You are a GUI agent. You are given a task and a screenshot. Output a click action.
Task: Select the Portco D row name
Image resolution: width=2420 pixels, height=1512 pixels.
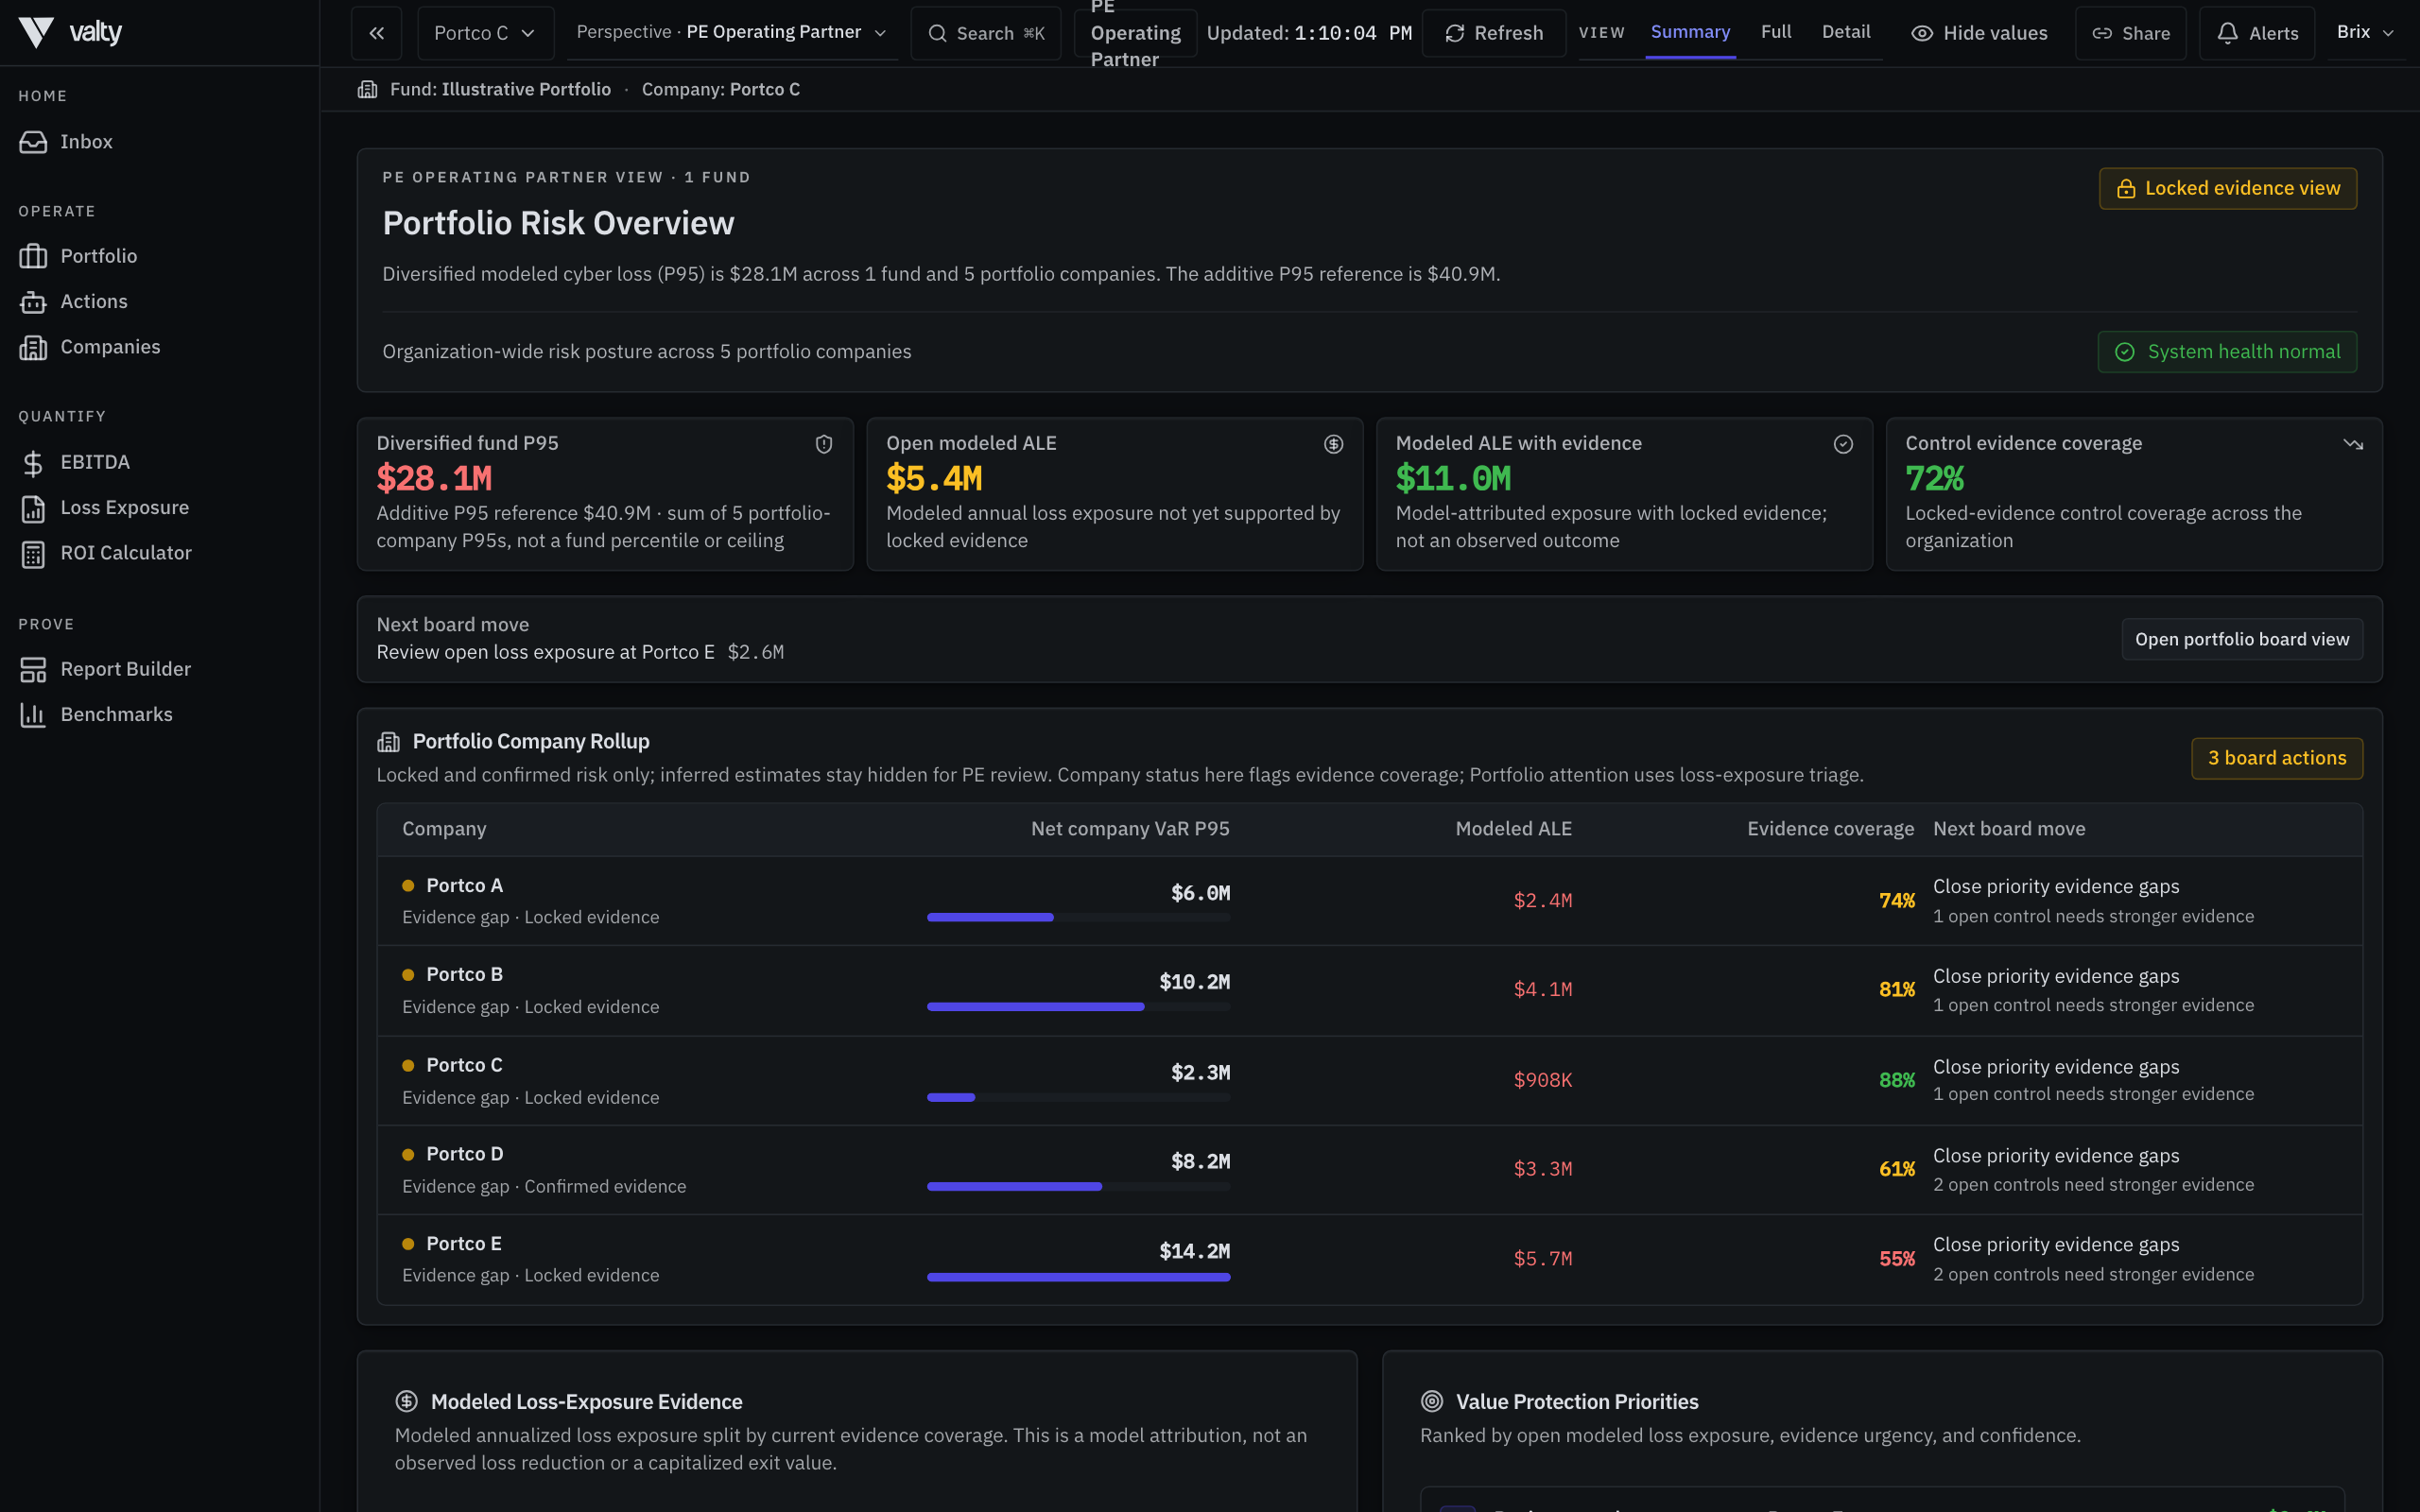coord(464,1154)
